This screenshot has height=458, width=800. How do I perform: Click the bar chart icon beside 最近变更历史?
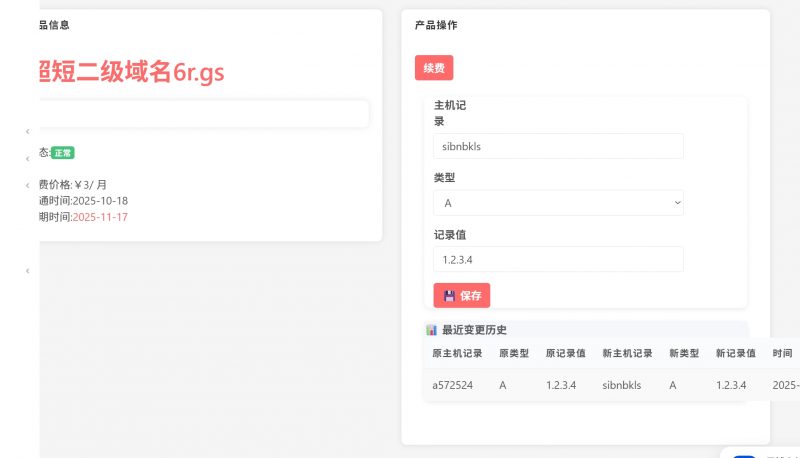pos(431,330)
